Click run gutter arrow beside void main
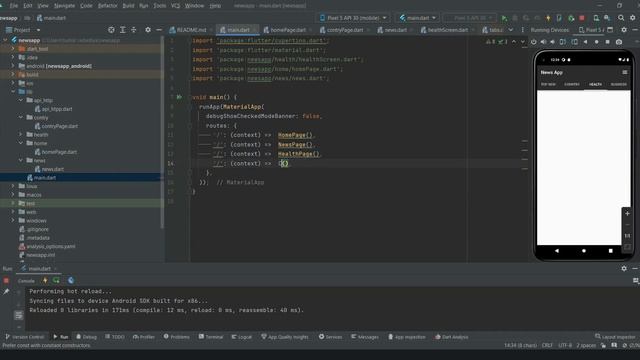This screenshot has width=640, height=360. (x=179, y=97)
